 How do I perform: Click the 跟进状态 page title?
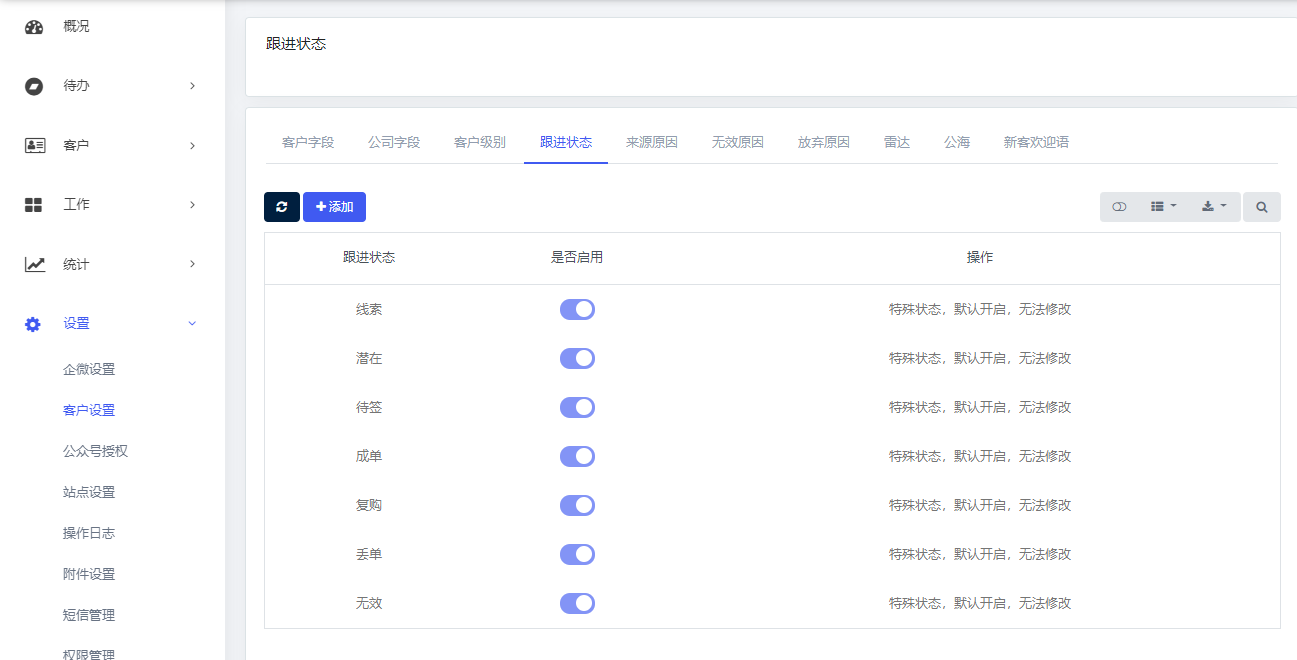click(296, 44)
